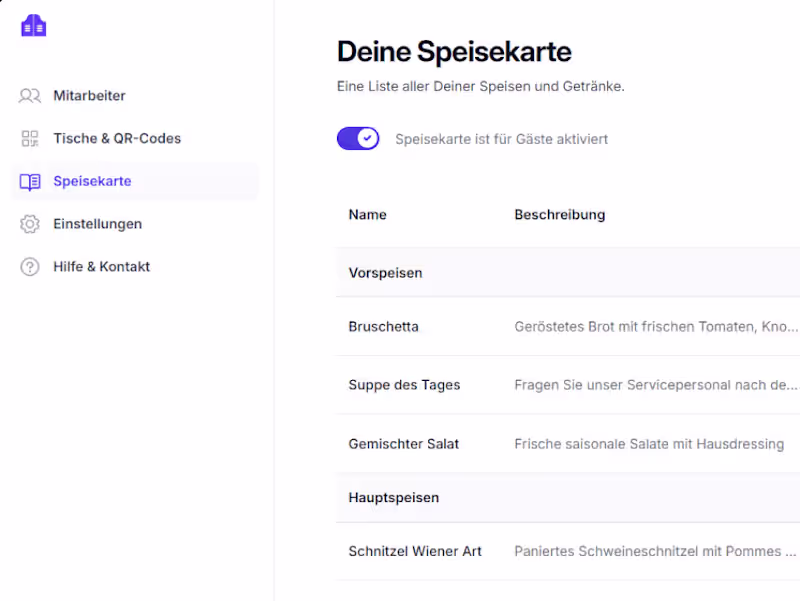
Task: Select Speisekarte in the sidebar
Action: [92, 182]
